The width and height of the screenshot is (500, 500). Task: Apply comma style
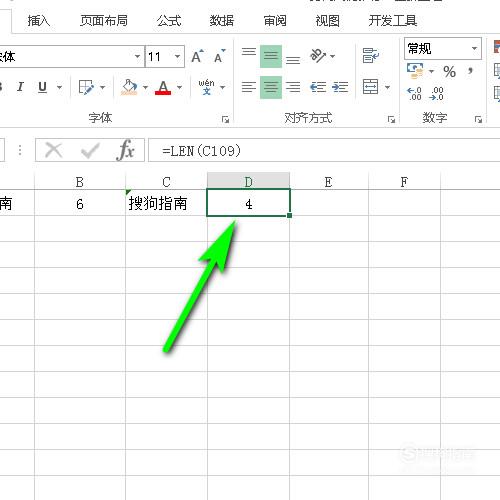point(470,71)
